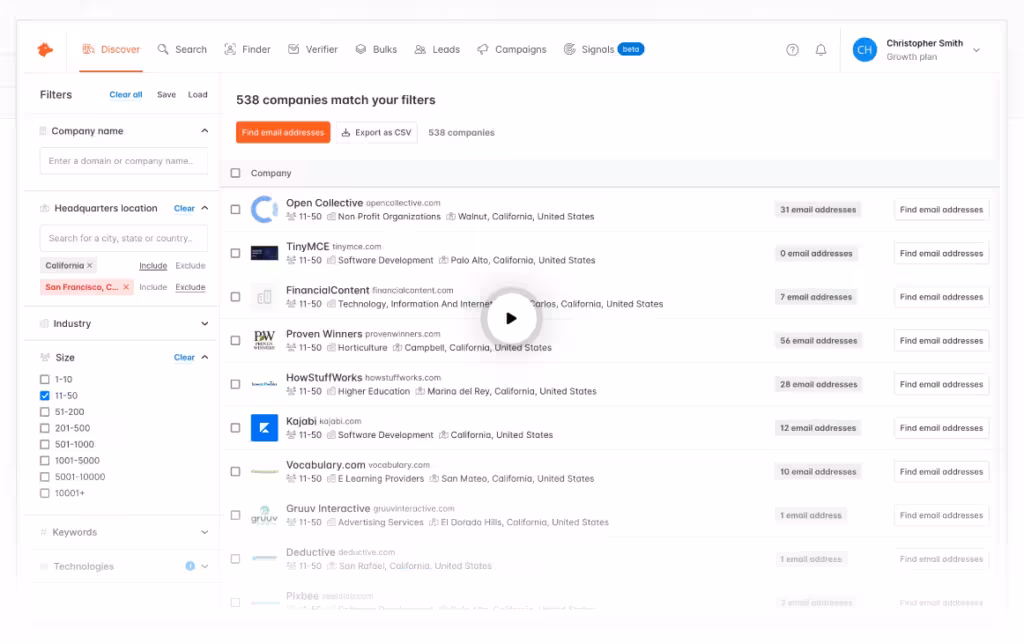This screenshot has width=1024, height=644.
Task: Expand the Industry filter section
Action: 204,324
